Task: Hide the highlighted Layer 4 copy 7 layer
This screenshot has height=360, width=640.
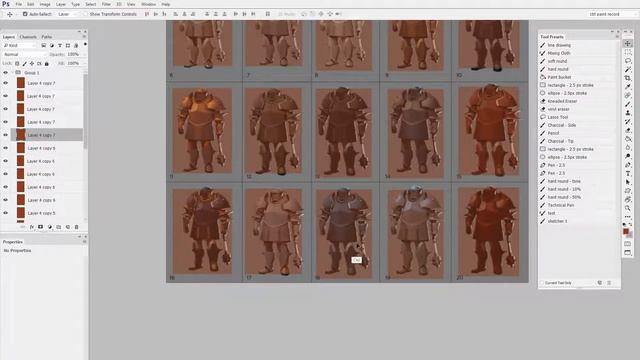Action: (x=6, y=135)
